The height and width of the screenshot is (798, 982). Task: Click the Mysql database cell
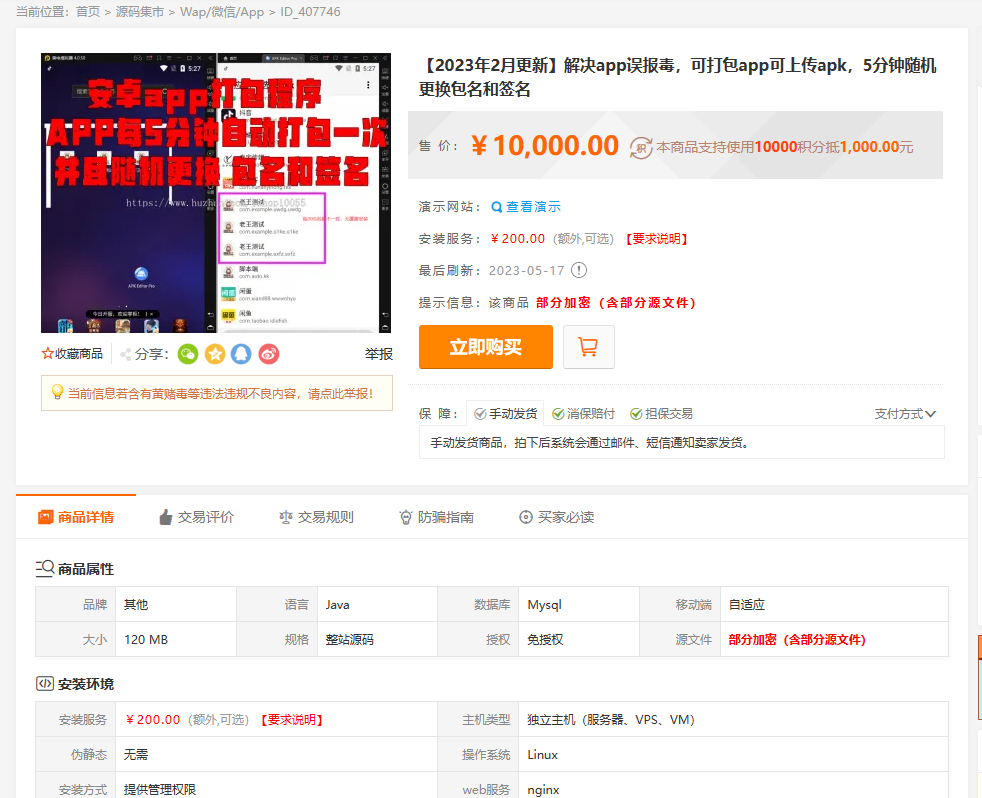coord(579,604)
